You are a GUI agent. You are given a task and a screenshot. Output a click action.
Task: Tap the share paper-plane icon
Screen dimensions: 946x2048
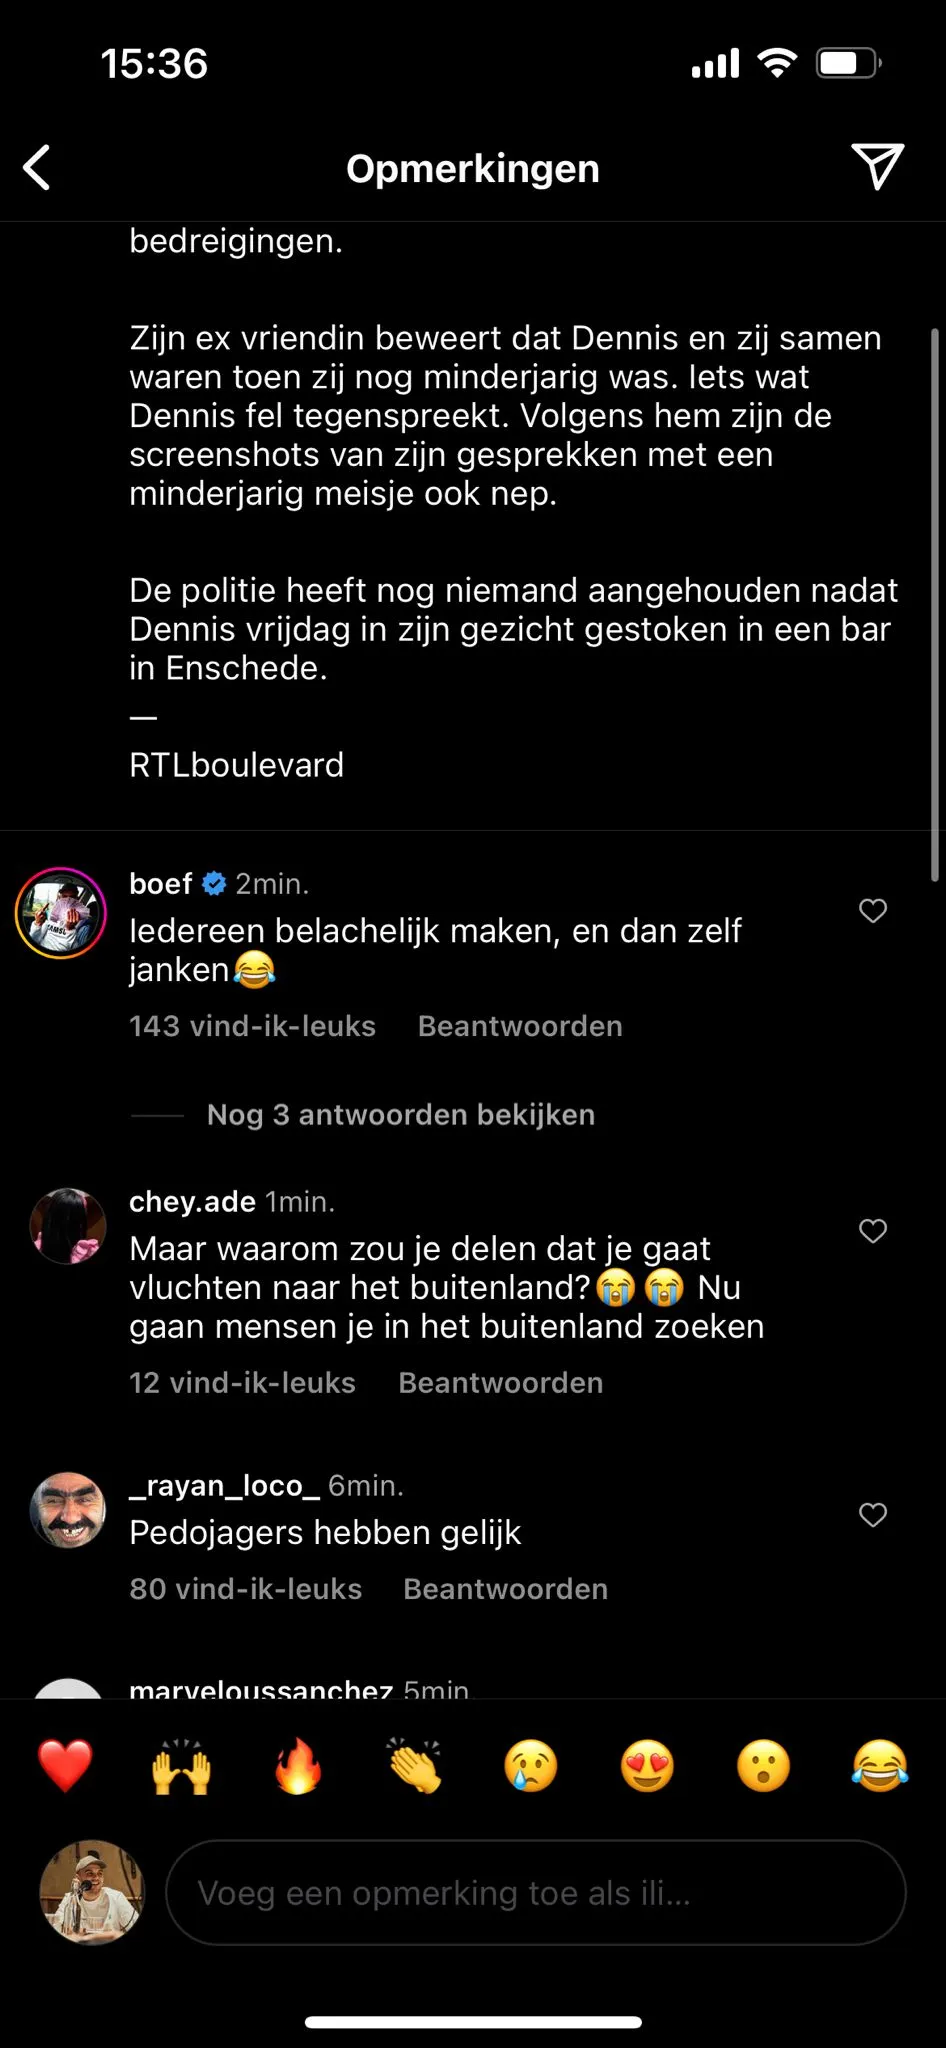877,166
